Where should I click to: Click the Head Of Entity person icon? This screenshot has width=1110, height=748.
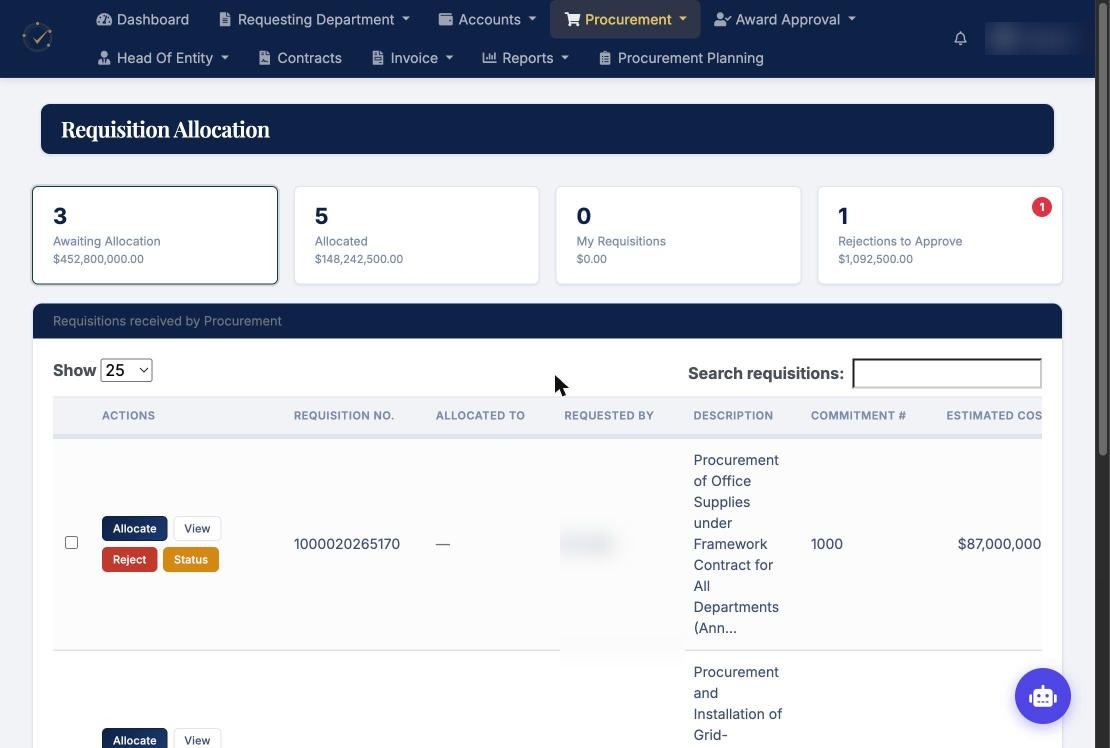pyautogui.click(x=104, y=58)
